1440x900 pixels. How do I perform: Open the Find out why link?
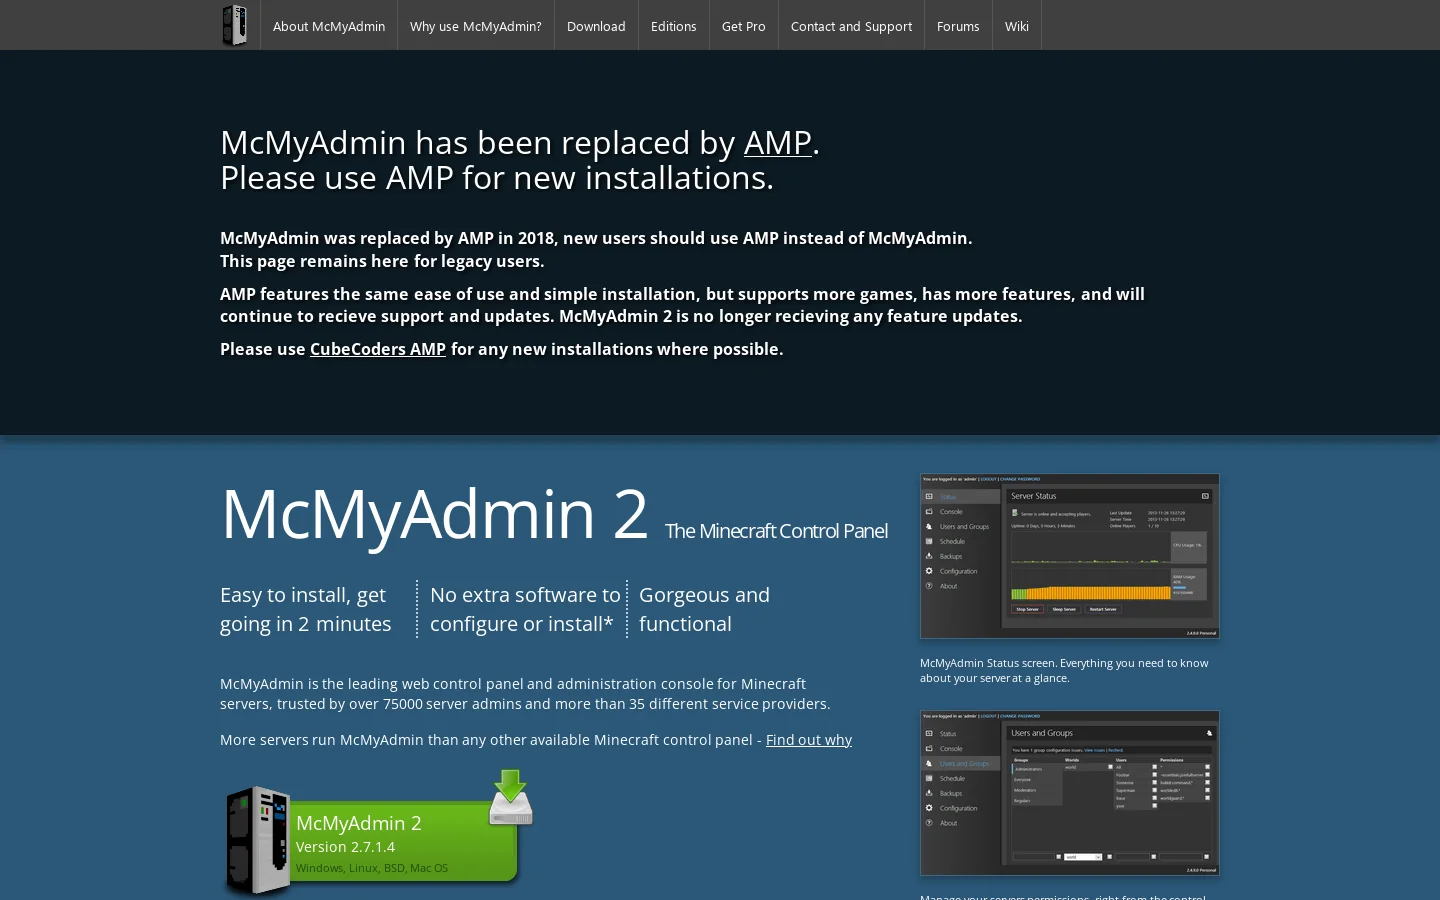pyautogui.click(x=809, y=740)
